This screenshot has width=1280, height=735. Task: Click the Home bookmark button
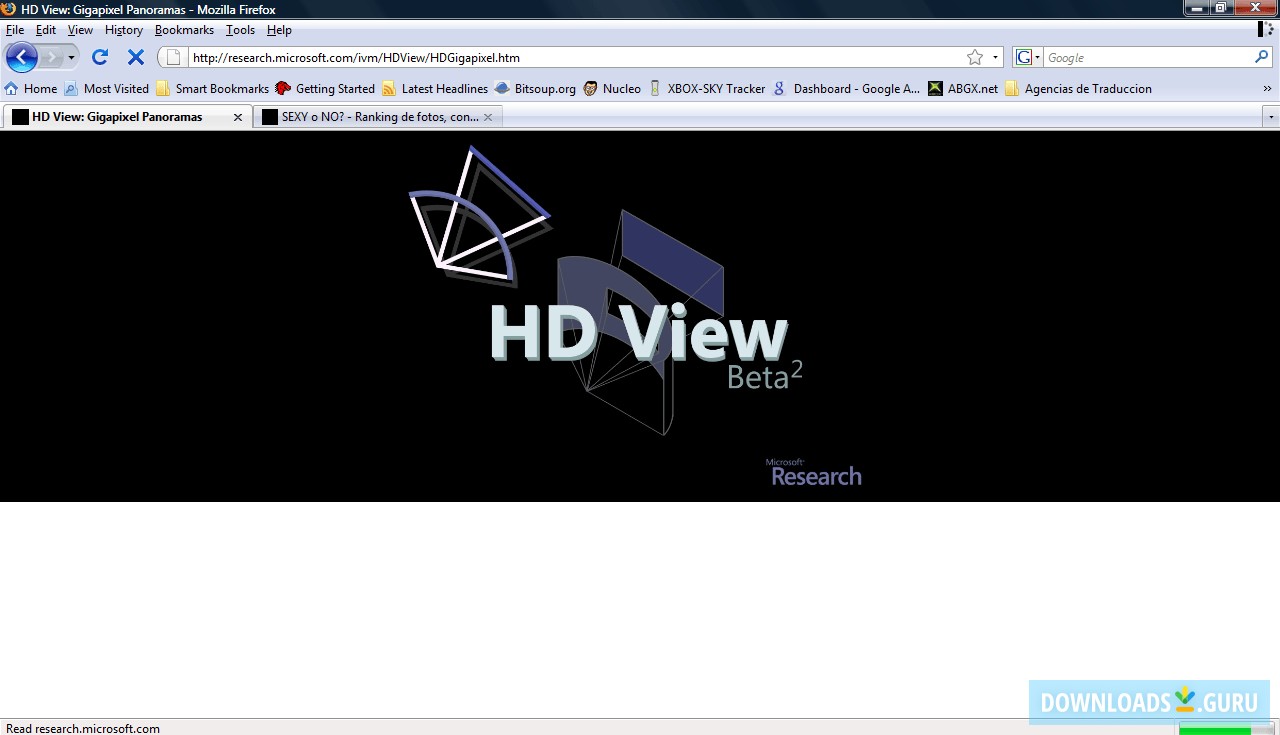[x=31, y=88]
